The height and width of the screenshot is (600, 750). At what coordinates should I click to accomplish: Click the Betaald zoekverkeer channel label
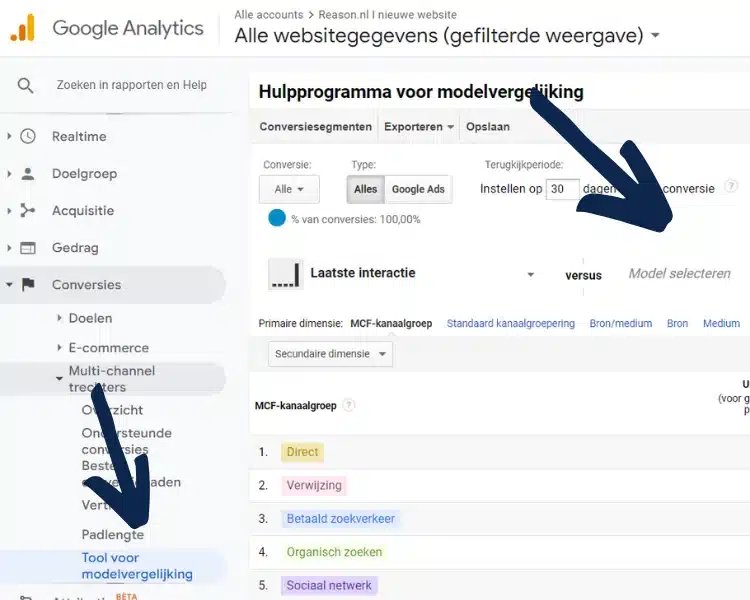click(x=341, y=519)
